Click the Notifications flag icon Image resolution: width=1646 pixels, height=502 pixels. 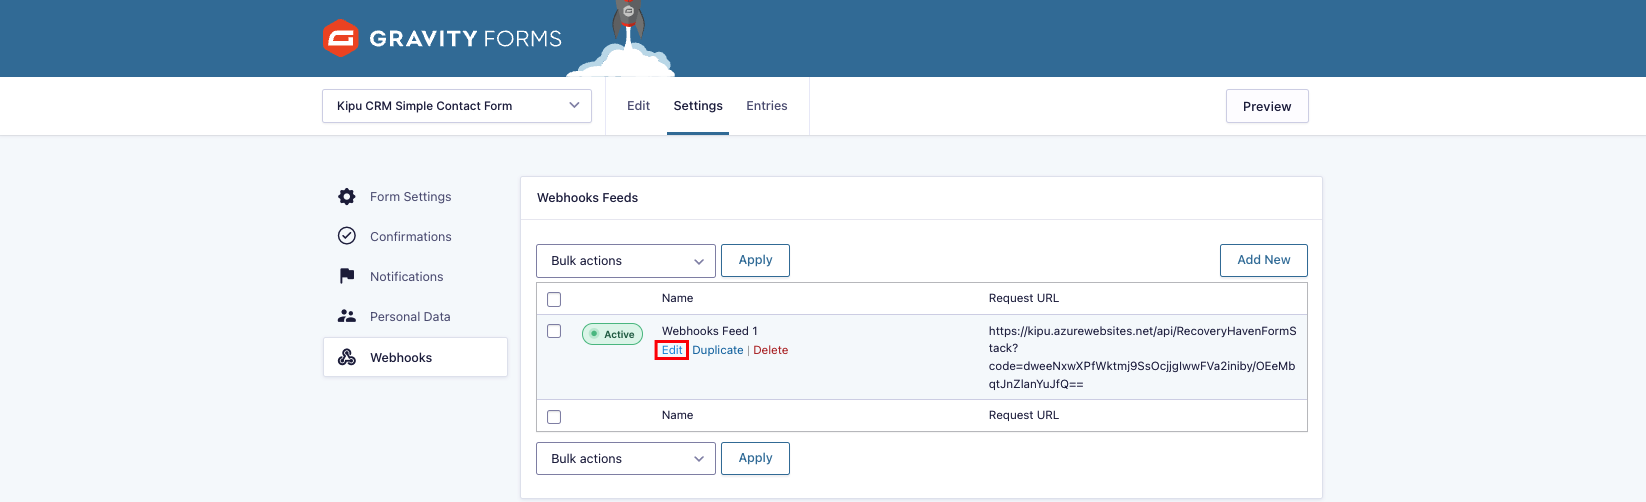[347, 276]
